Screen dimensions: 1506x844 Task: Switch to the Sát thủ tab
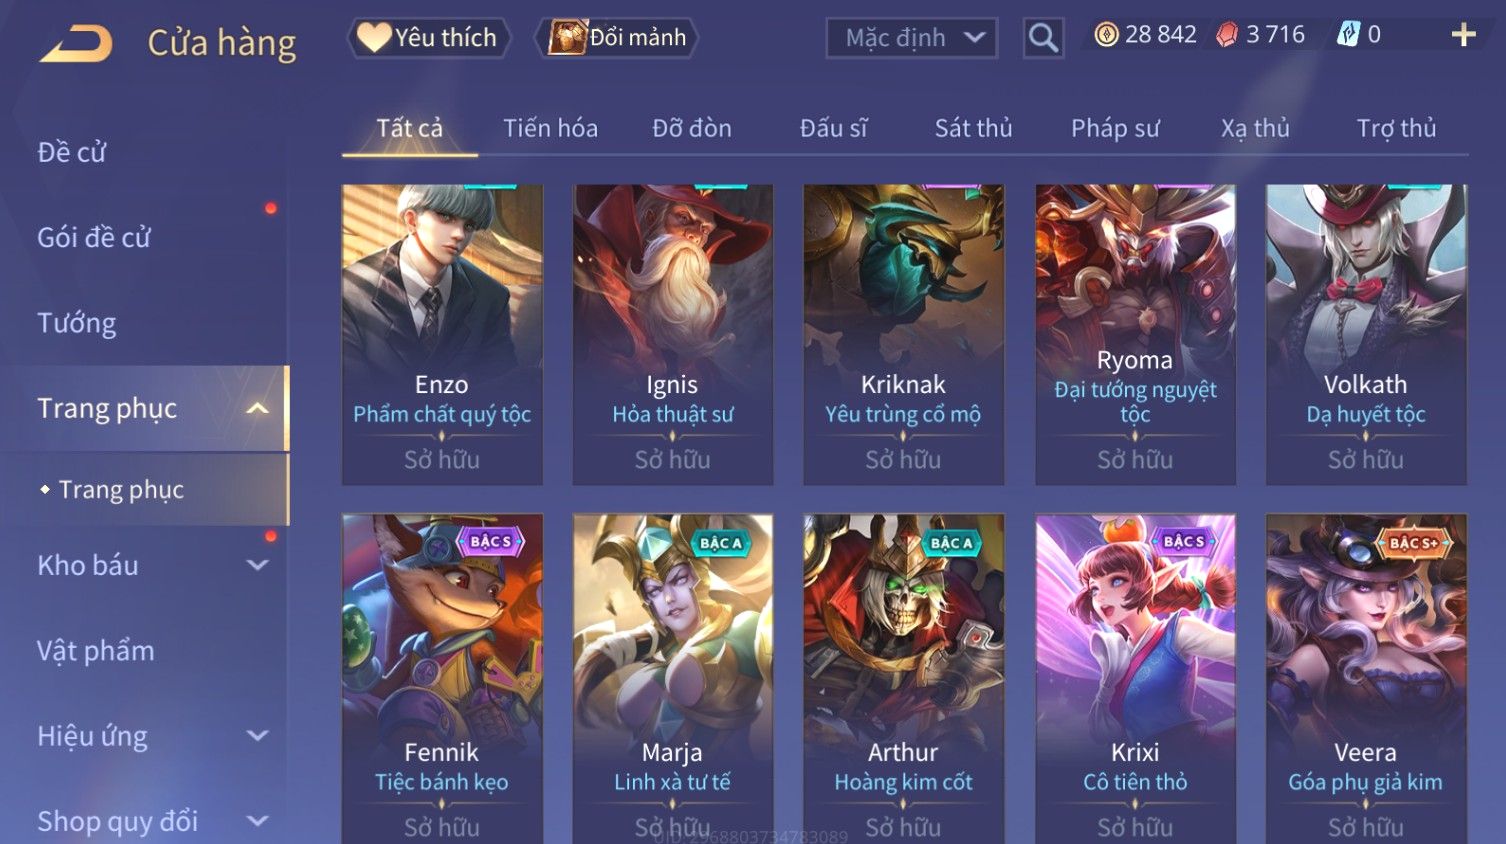click(x=973, y=128)
